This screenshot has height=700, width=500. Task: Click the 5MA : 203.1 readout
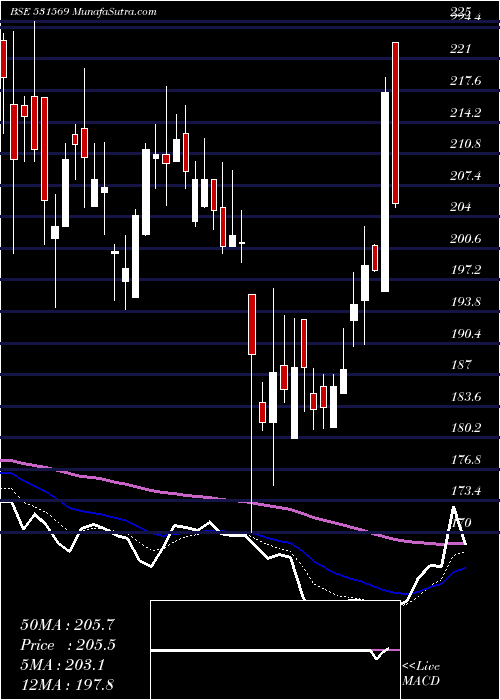tap(62, 665)
